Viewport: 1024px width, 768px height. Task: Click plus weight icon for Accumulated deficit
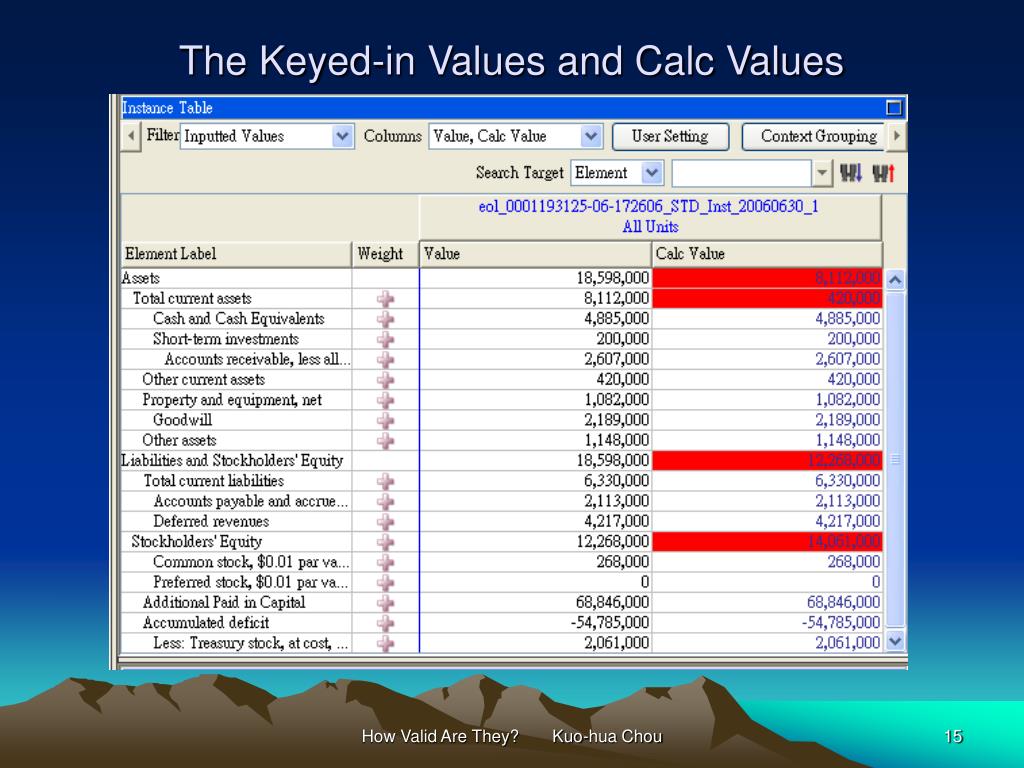point(385,623)
